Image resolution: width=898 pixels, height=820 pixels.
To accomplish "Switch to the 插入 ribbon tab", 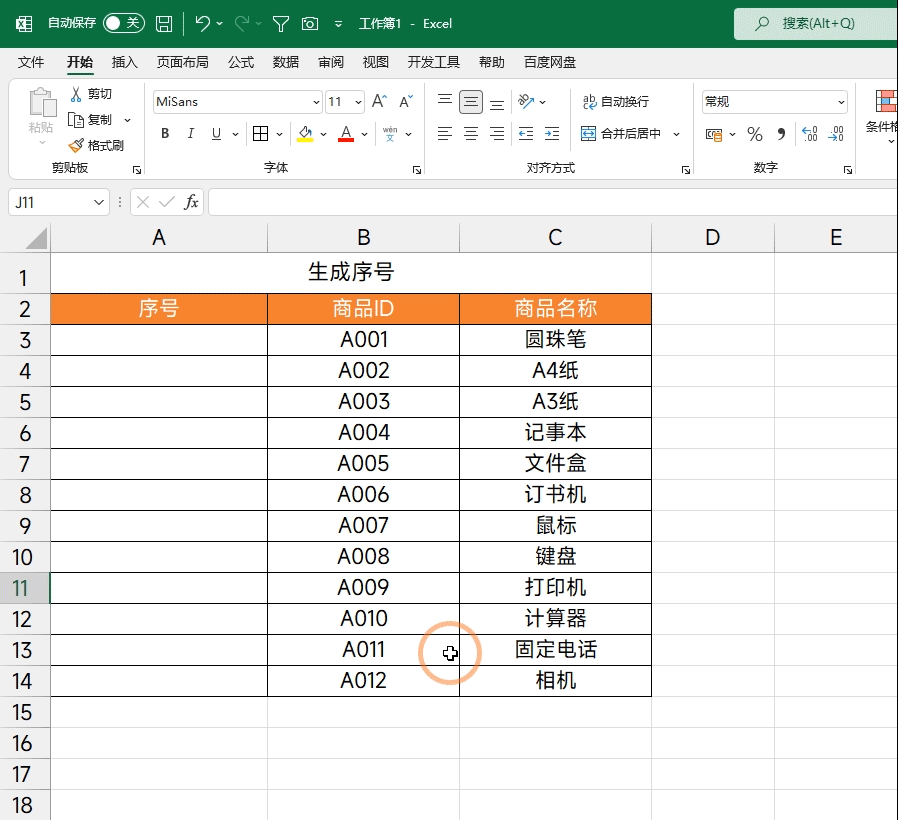I will click(125, 62).
